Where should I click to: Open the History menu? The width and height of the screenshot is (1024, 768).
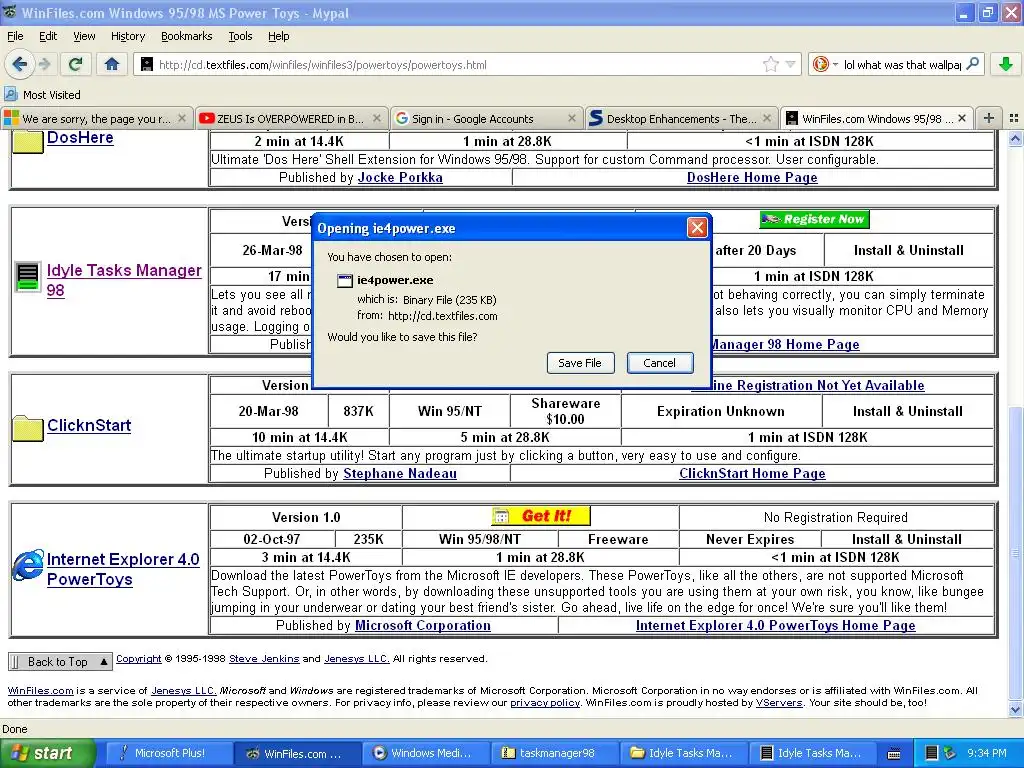click(x=127, y=36)
